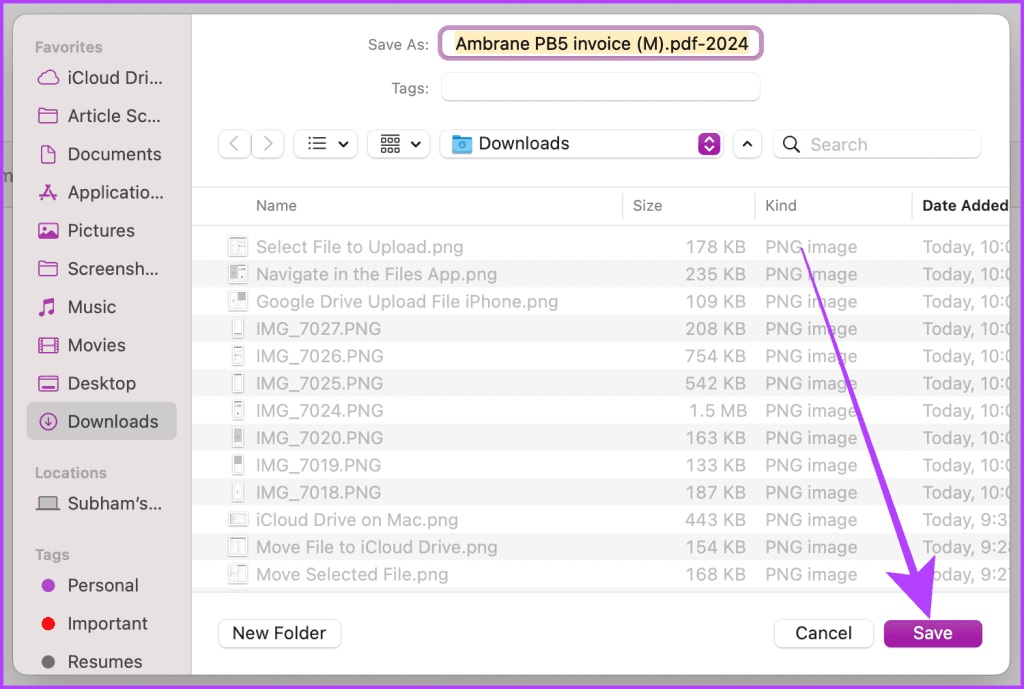1024x689 pixels.
Task: Open the Downloads location popup menu
Action: (581, 144)
